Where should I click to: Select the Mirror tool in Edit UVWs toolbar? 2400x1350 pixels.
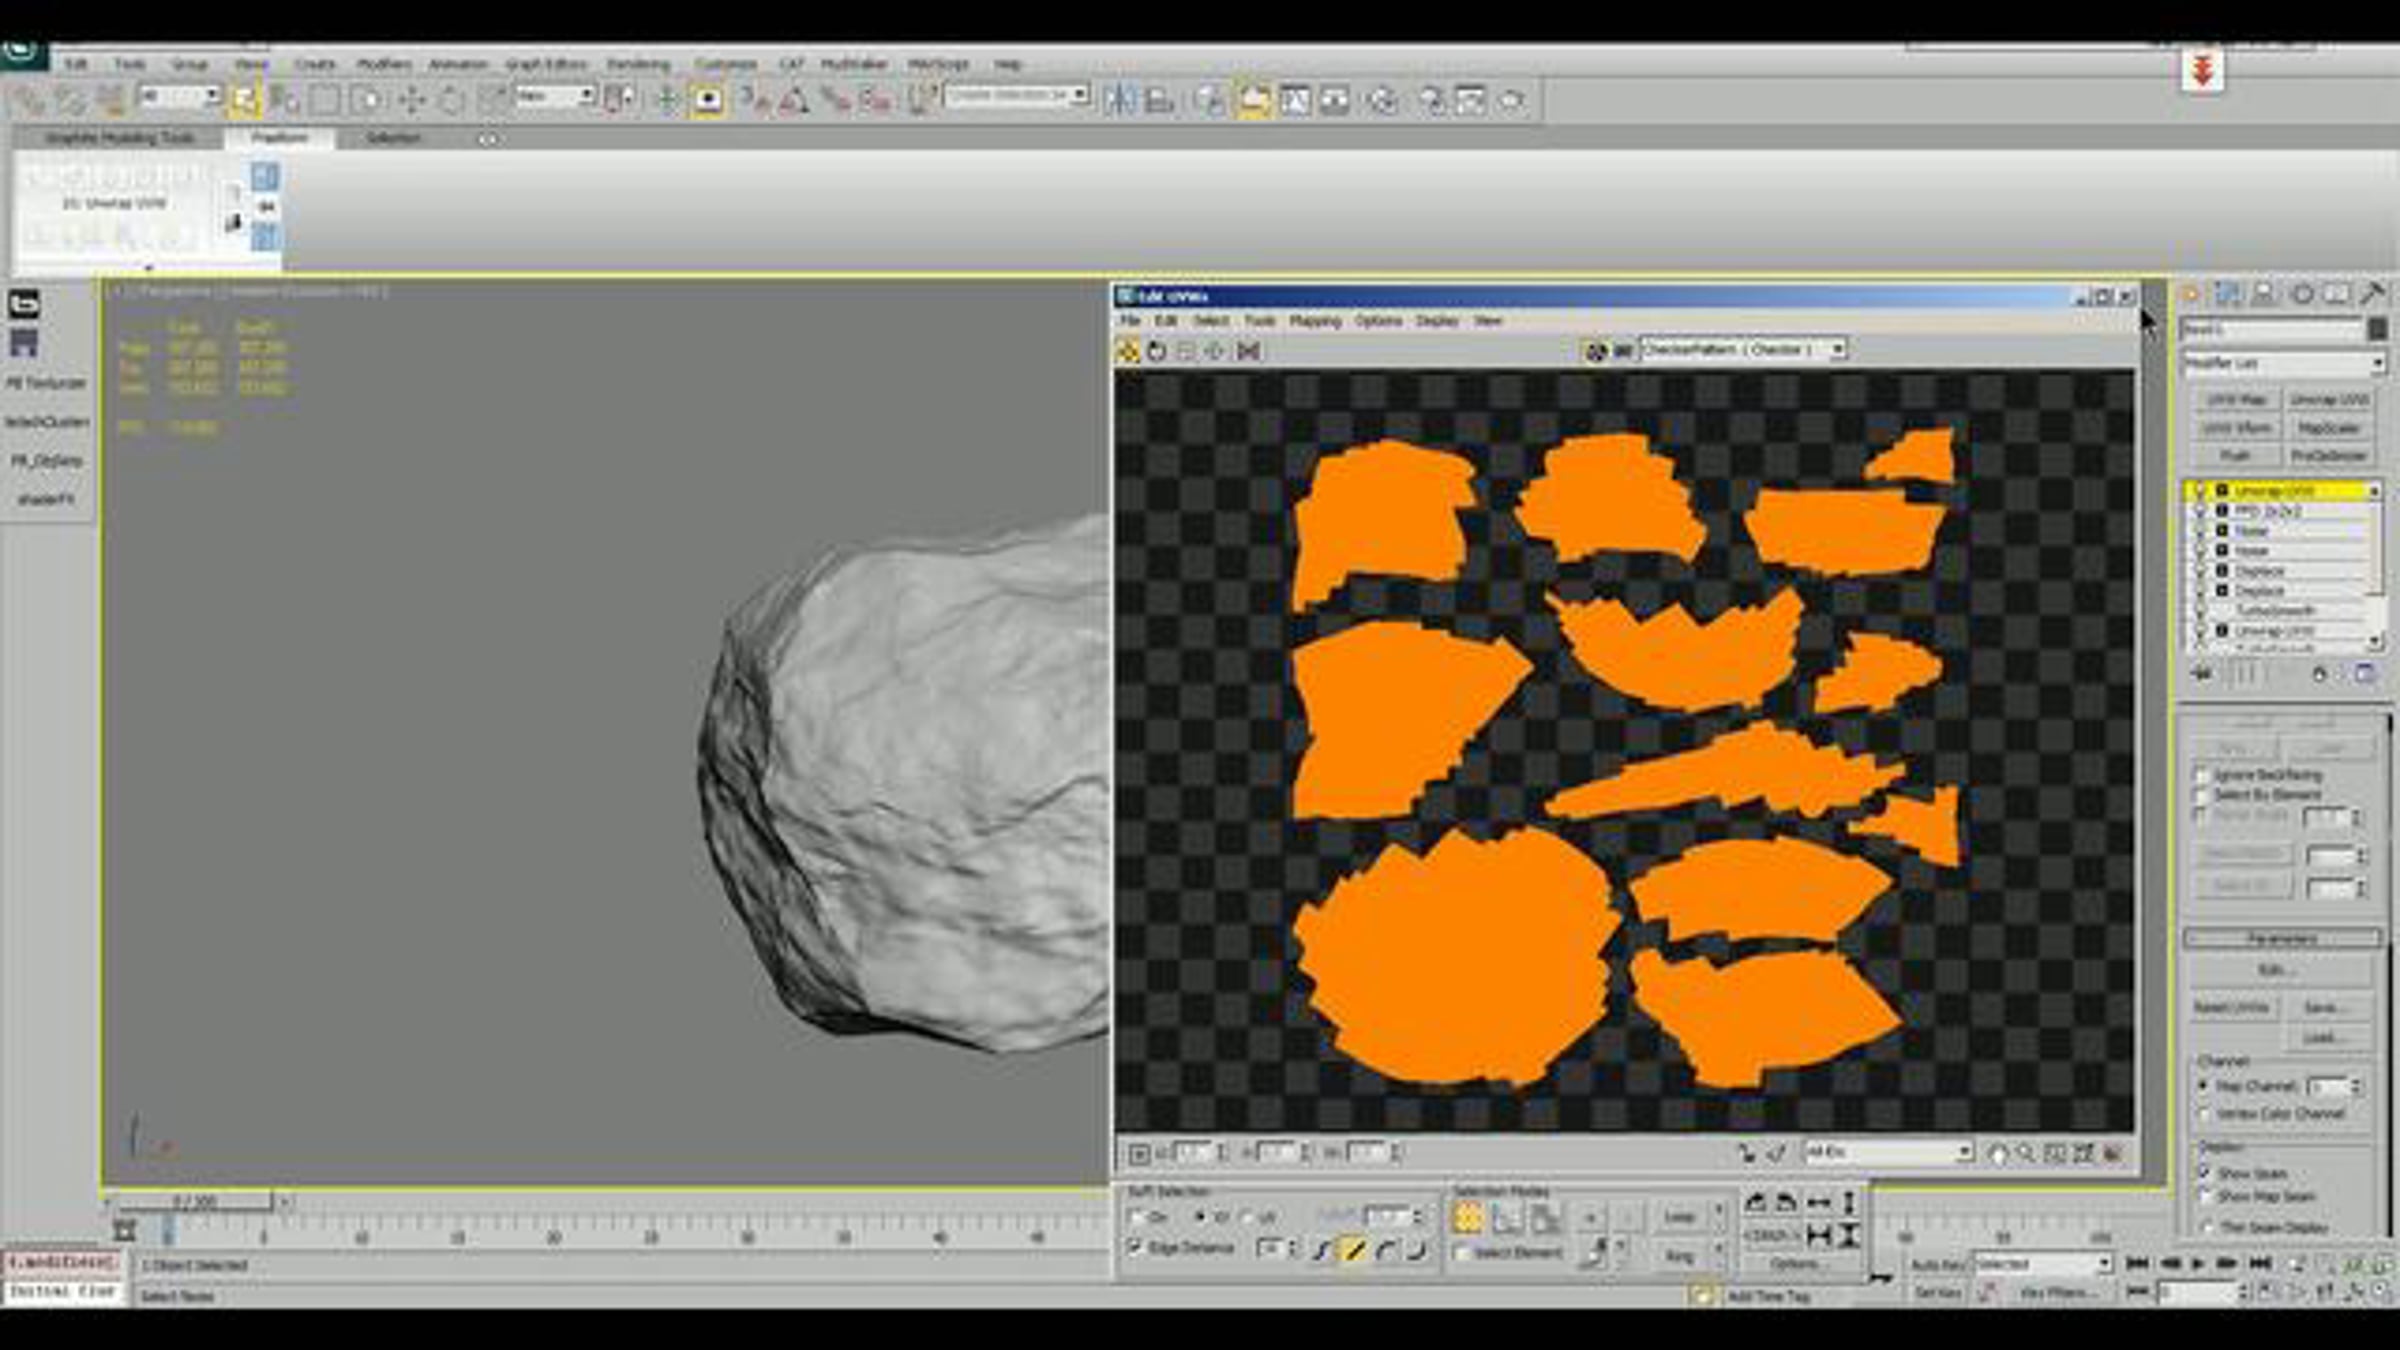[1248, 351]
